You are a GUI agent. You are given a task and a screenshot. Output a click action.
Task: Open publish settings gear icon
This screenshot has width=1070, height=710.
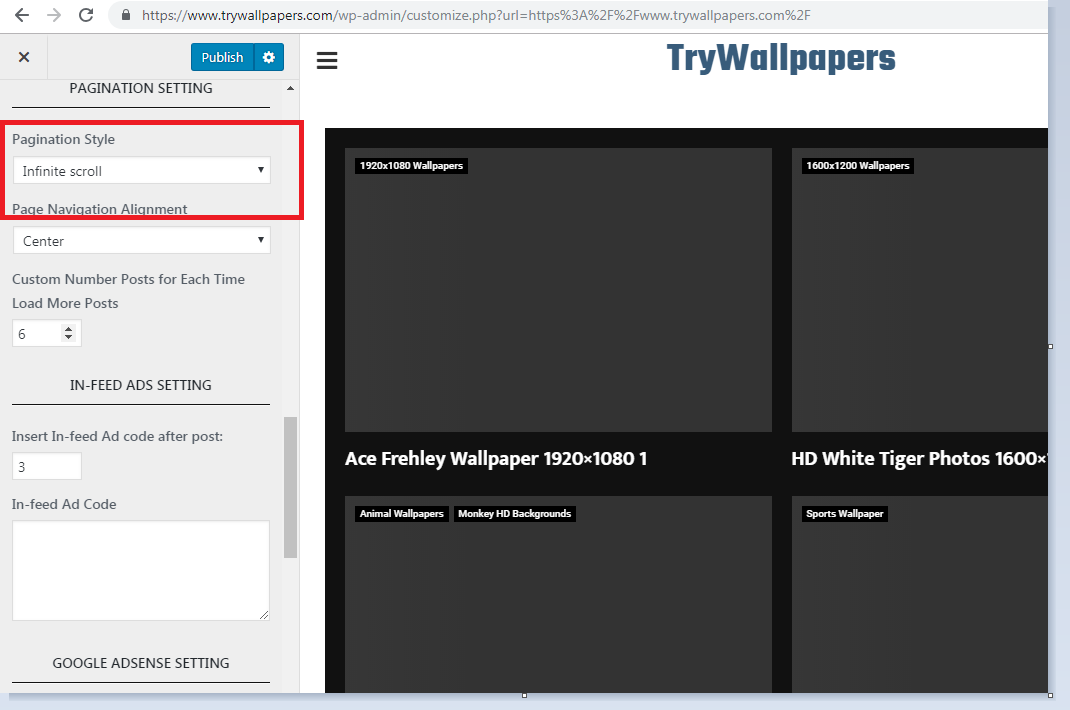pyautogui.click(x=268, y=57)
